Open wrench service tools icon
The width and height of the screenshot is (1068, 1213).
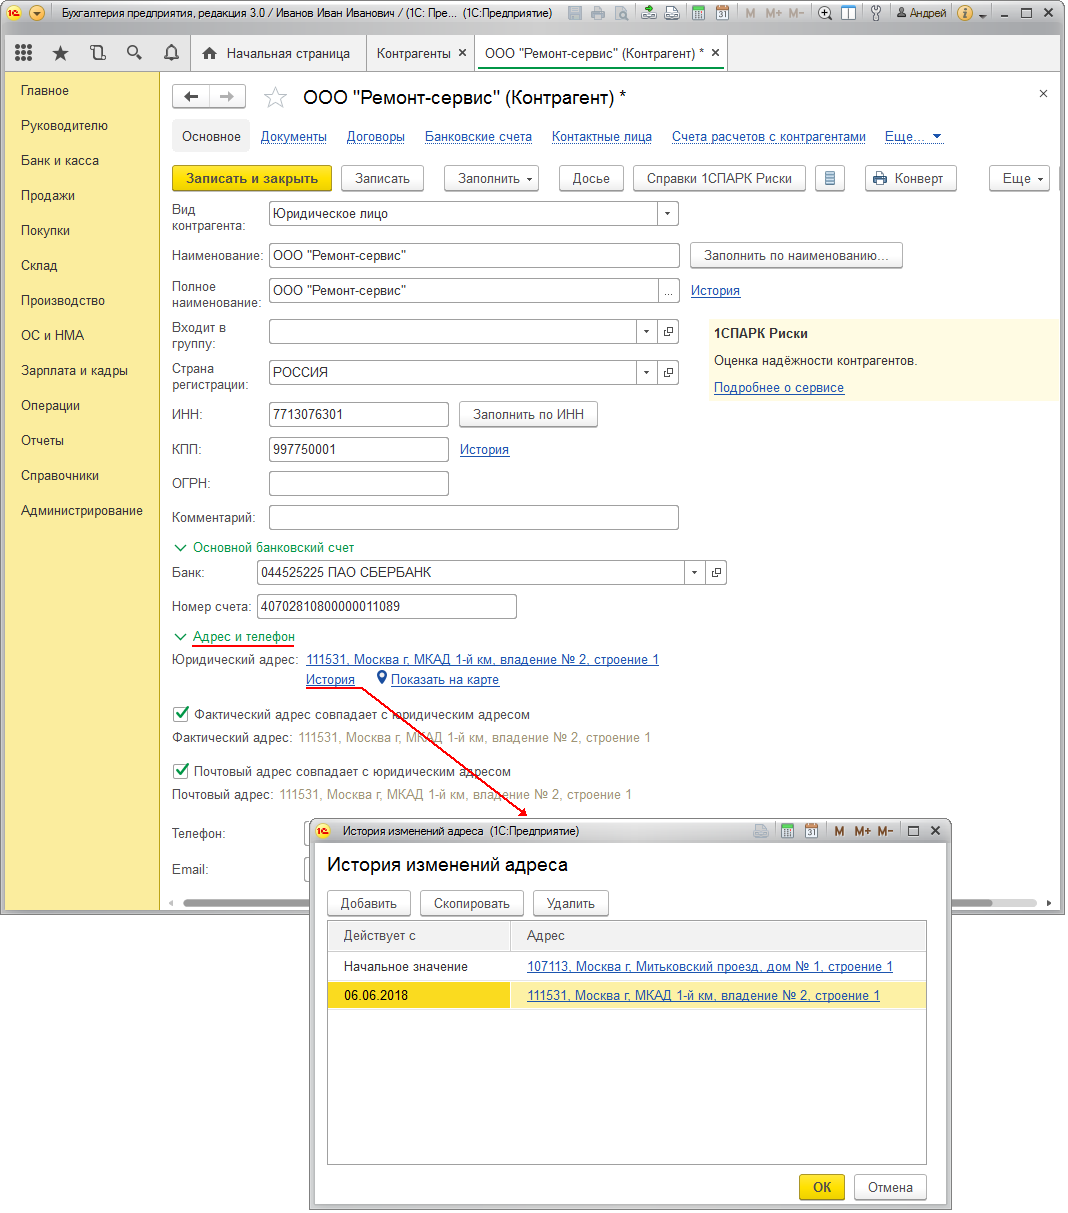point(876,13)
